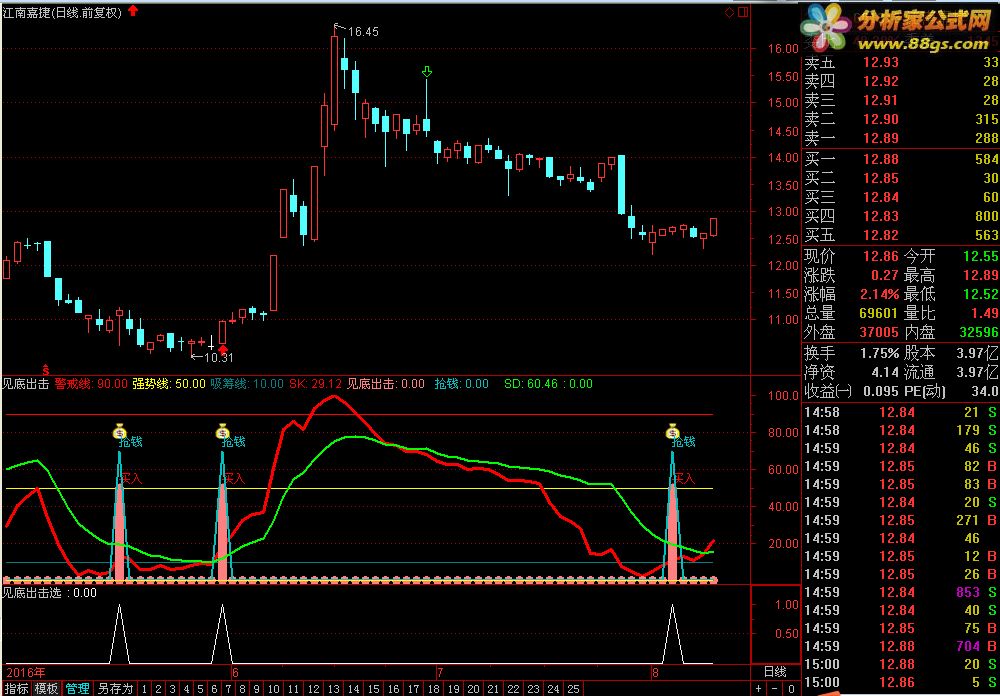Click the red diamond marker near the 10.31 low
This screenshot has height=696, width=1000.
223,348
